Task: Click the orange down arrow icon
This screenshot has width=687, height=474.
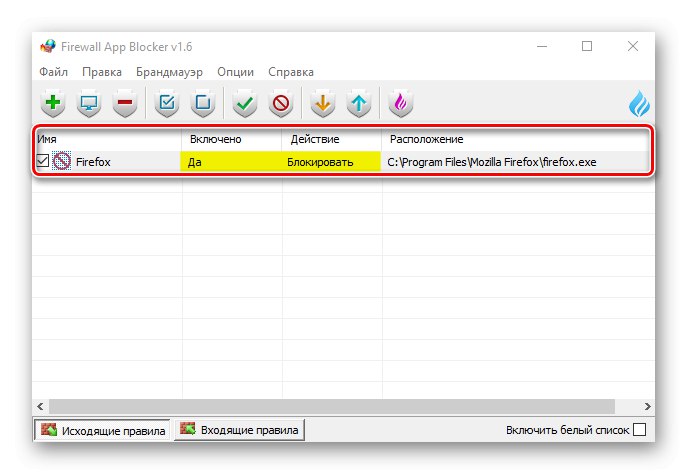Action: pyautogui.click(x=323, y=103)
